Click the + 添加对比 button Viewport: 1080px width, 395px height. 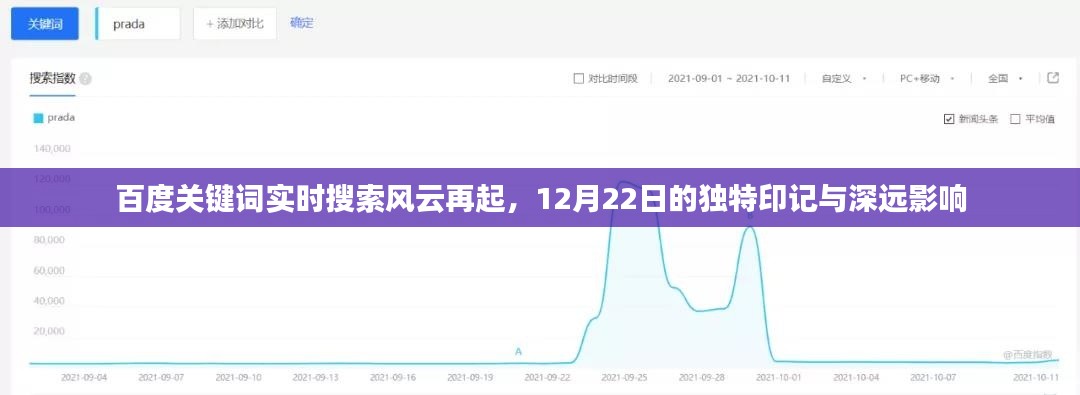[x=235, y=24]
